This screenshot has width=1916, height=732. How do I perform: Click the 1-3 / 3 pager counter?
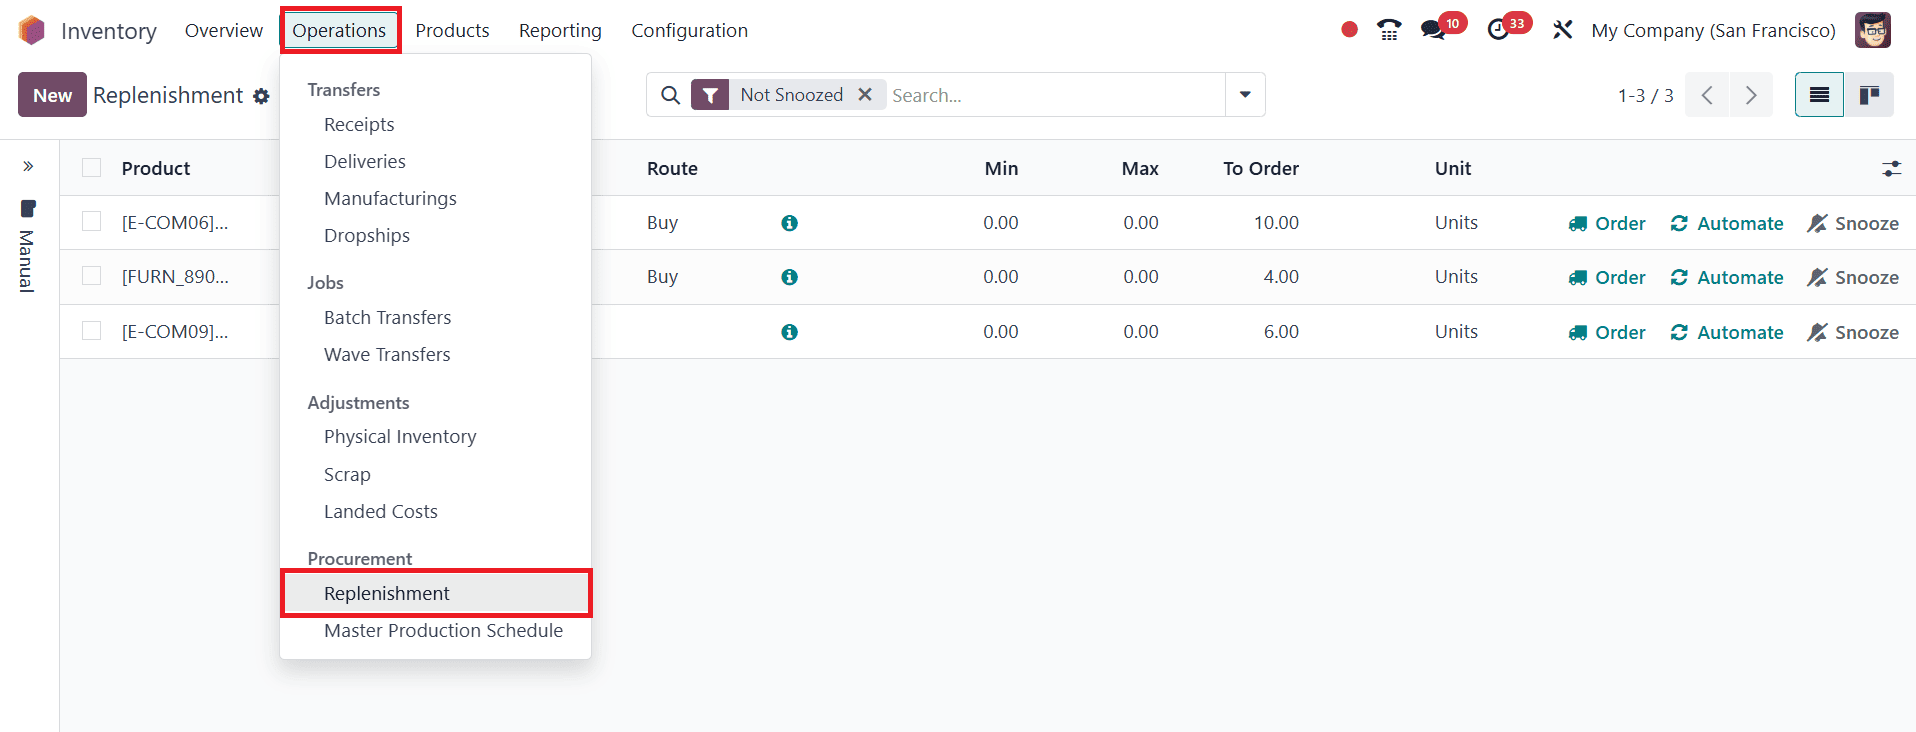tap(1646, 95)
